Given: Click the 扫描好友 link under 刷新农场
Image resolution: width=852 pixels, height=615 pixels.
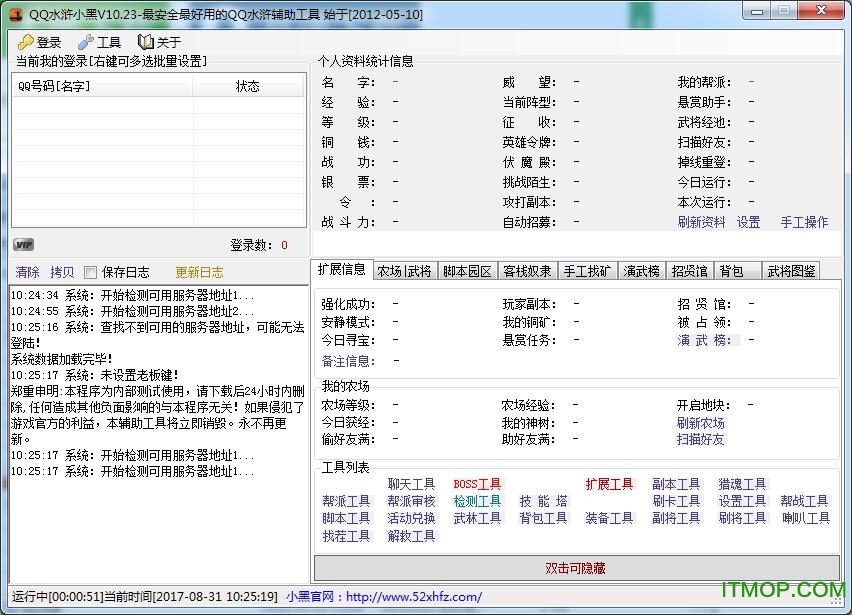Looking at the screenshot, I should pos(700,439).
